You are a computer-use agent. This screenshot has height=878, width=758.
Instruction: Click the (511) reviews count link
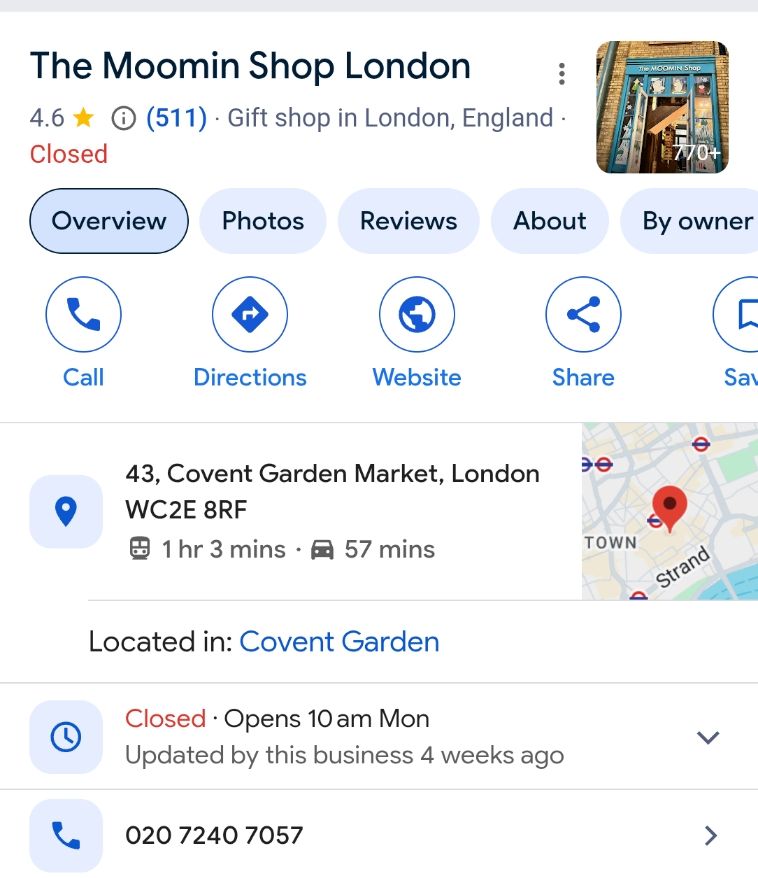coord(176,118)
